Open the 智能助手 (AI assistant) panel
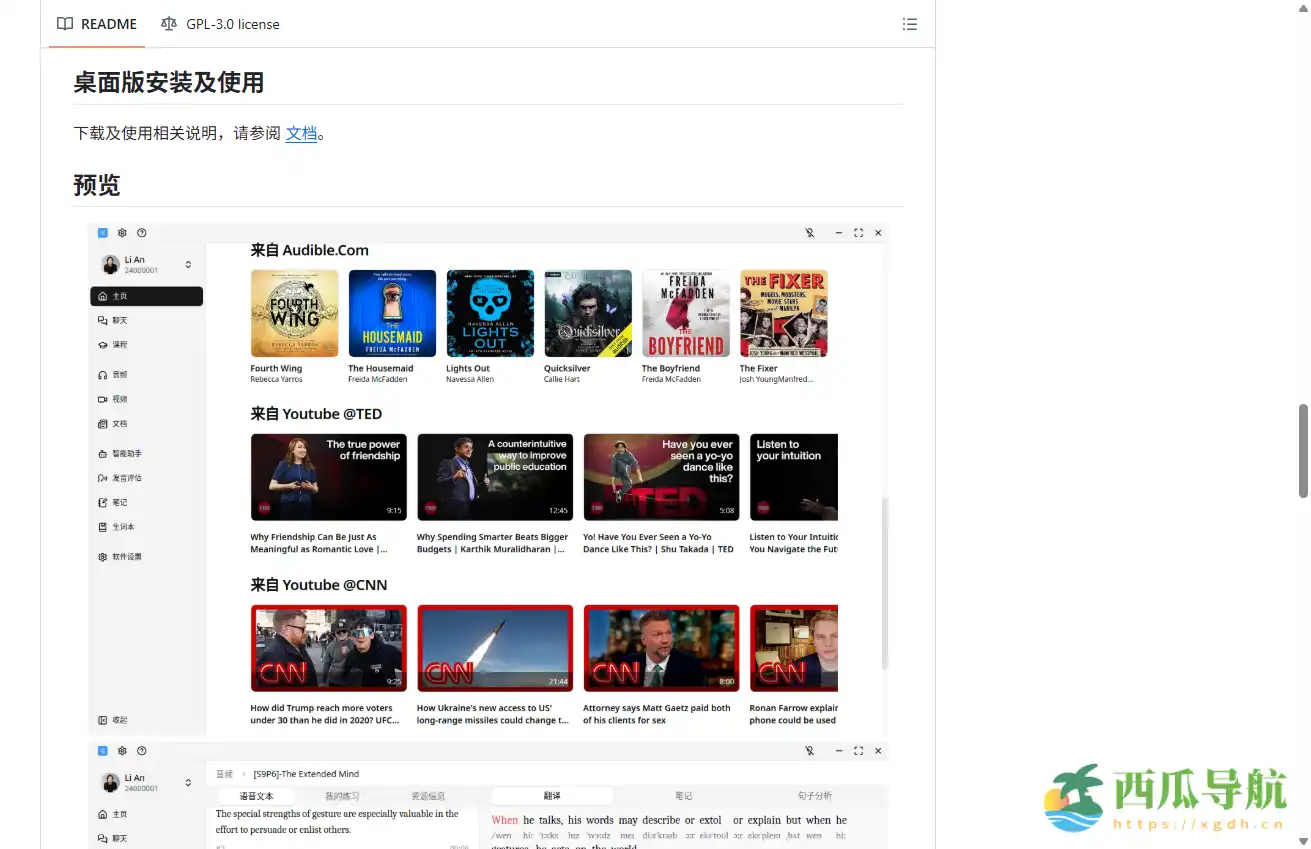Viewport: 1311px width, 849px height. point(125,455)
